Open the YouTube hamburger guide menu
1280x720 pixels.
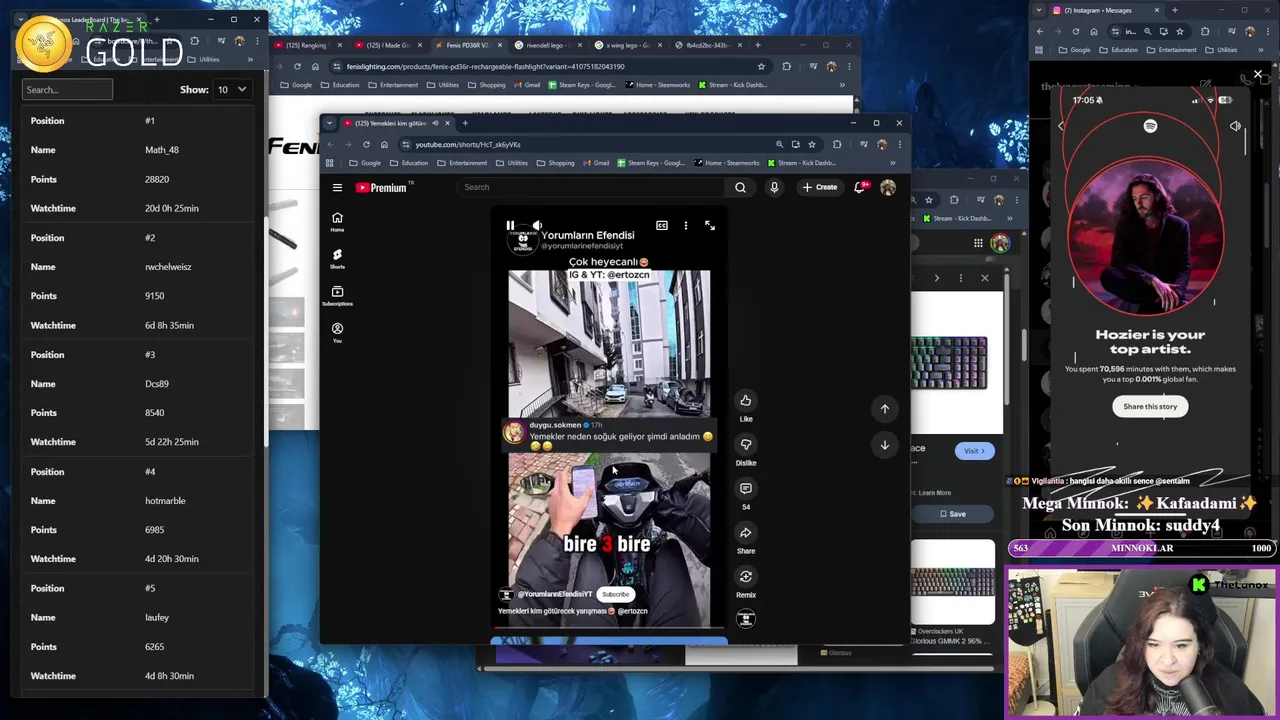tap(337, 187)
